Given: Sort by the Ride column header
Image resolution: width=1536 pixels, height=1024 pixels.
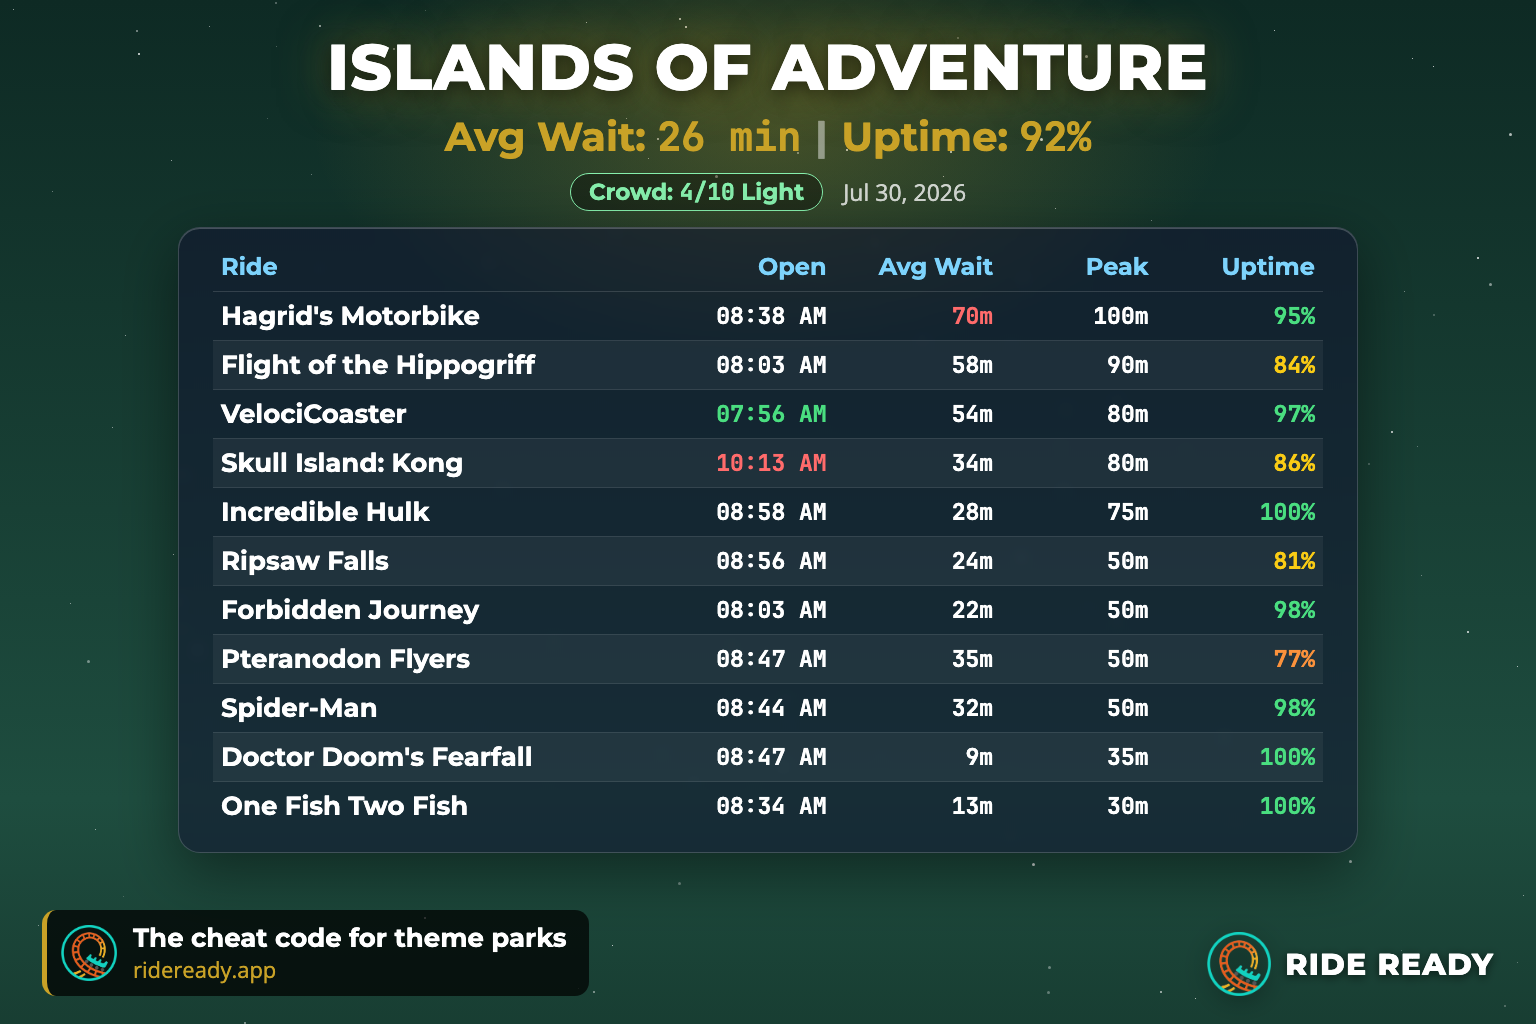Looking at the screenshot, I should click(249, 267).
